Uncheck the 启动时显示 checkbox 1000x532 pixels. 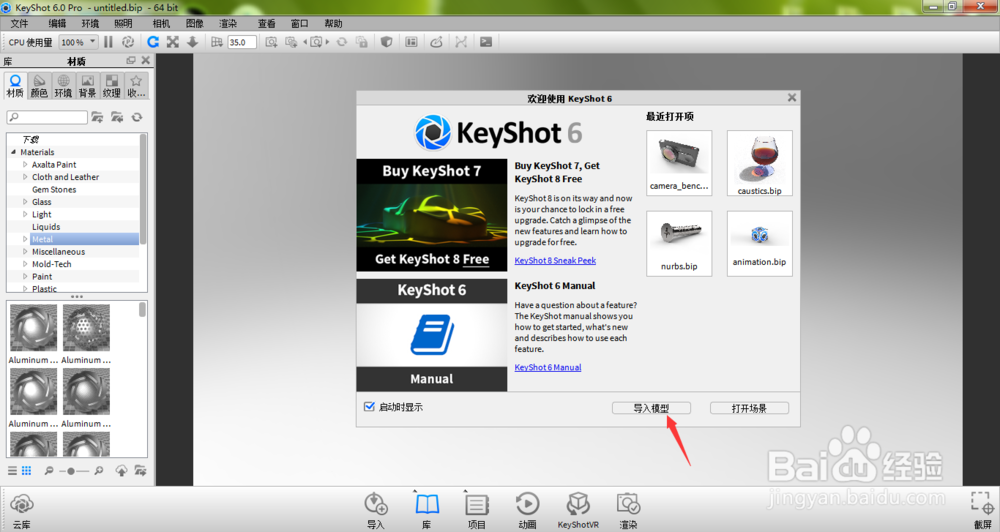click(369, 406)
